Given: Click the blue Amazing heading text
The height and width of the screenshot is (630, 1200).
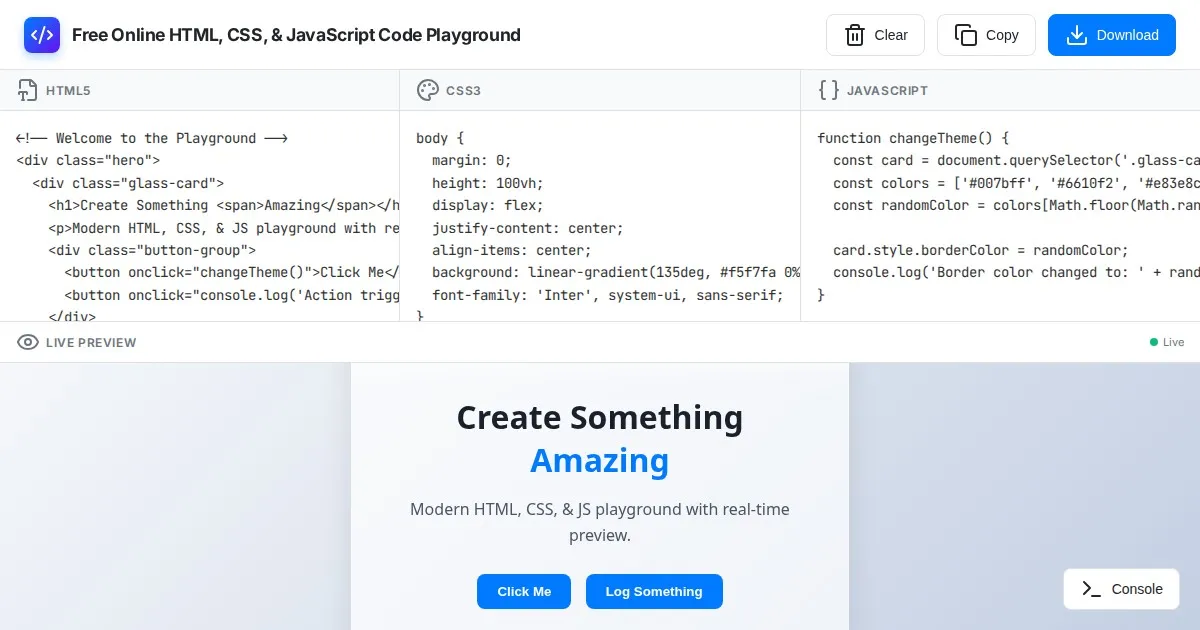Looking at the screenshot, I should click(599, 461).
